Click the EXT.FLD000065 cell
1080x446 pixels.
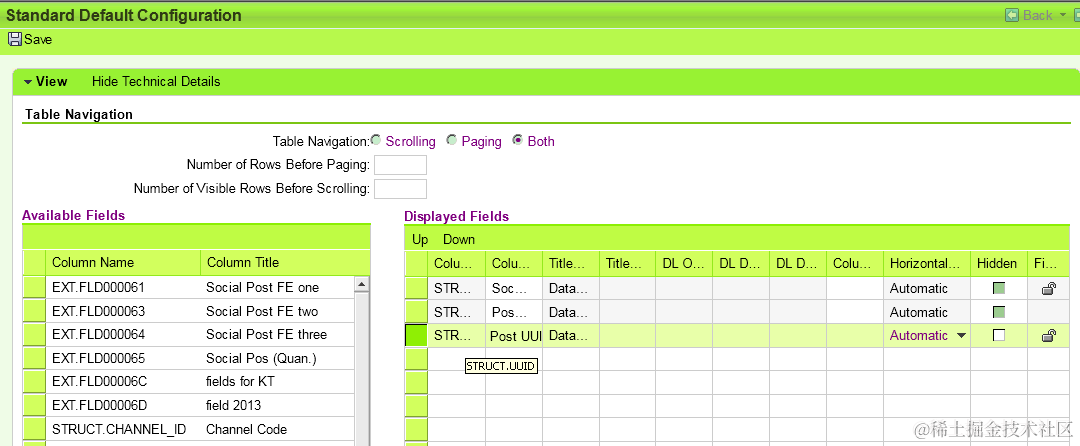pyautogui.click(x=123, y=359)
